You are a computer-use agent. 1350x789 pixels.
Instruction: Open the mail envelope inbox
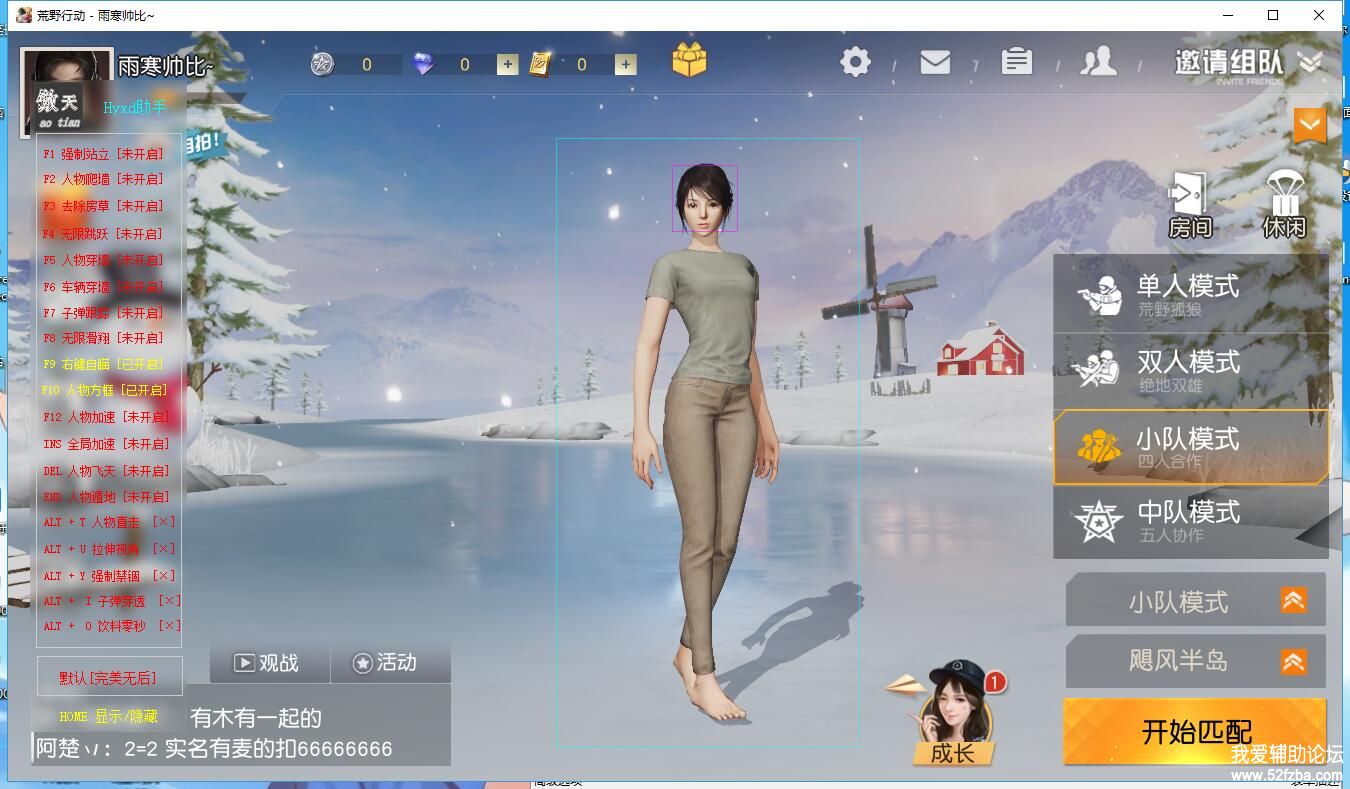(935, 62)
